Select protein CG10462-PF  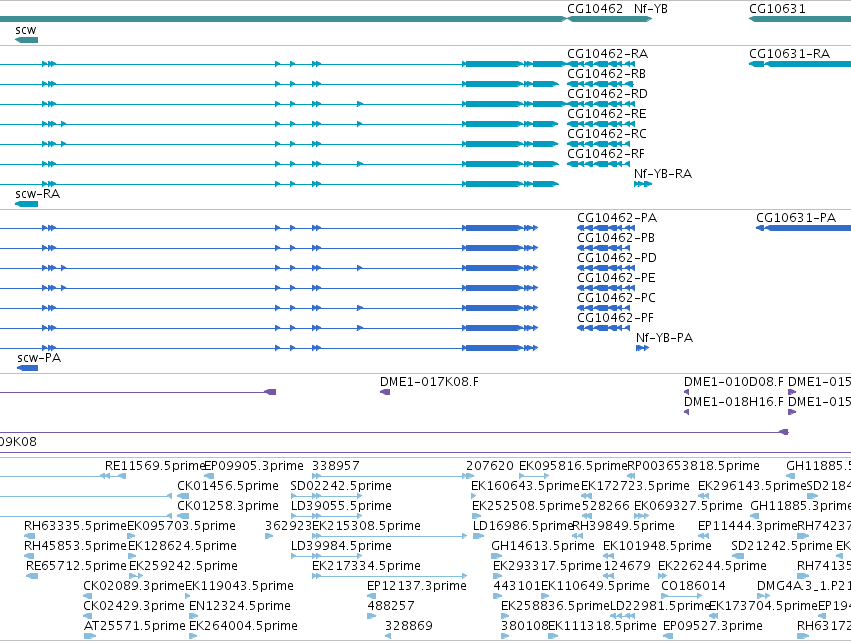(x=615, y=318)
